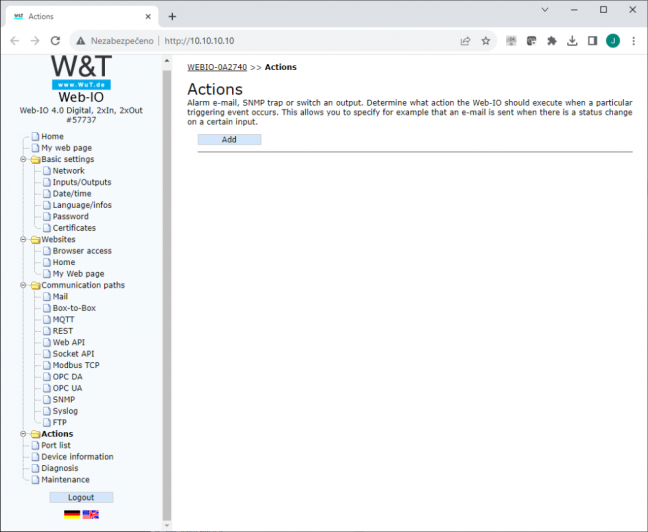Open FTP settings
Viewport: 648px width, 532px height.
point(60,422)
